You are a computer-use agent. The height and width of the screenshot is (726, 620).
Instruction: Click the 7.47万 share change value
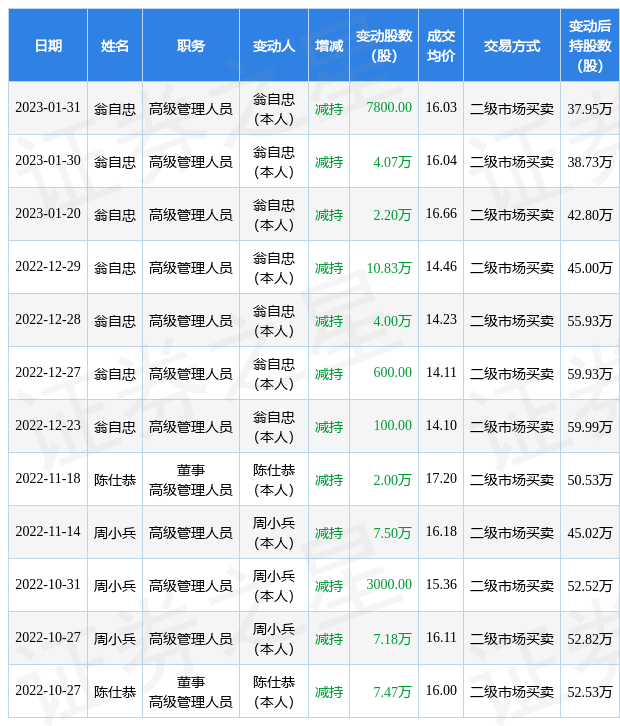tap(392, 692)
